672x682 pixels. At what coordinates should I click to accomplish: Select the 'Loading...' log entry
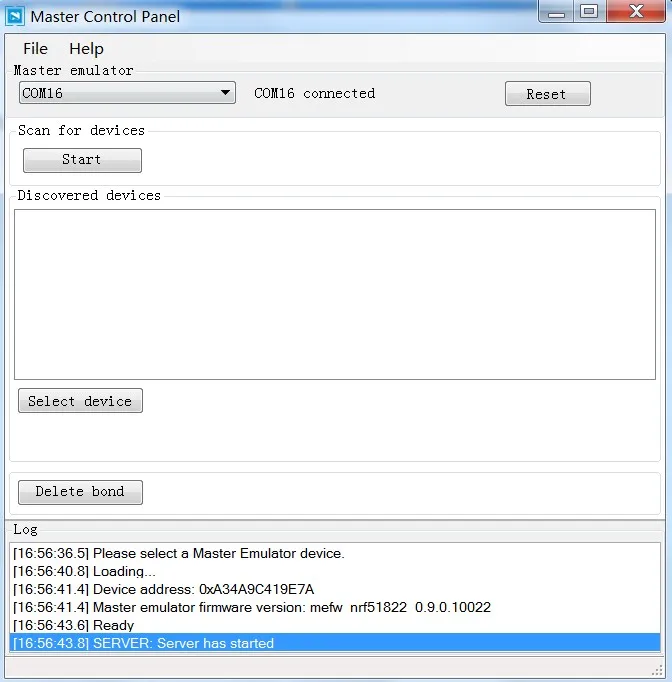(334, 571)
